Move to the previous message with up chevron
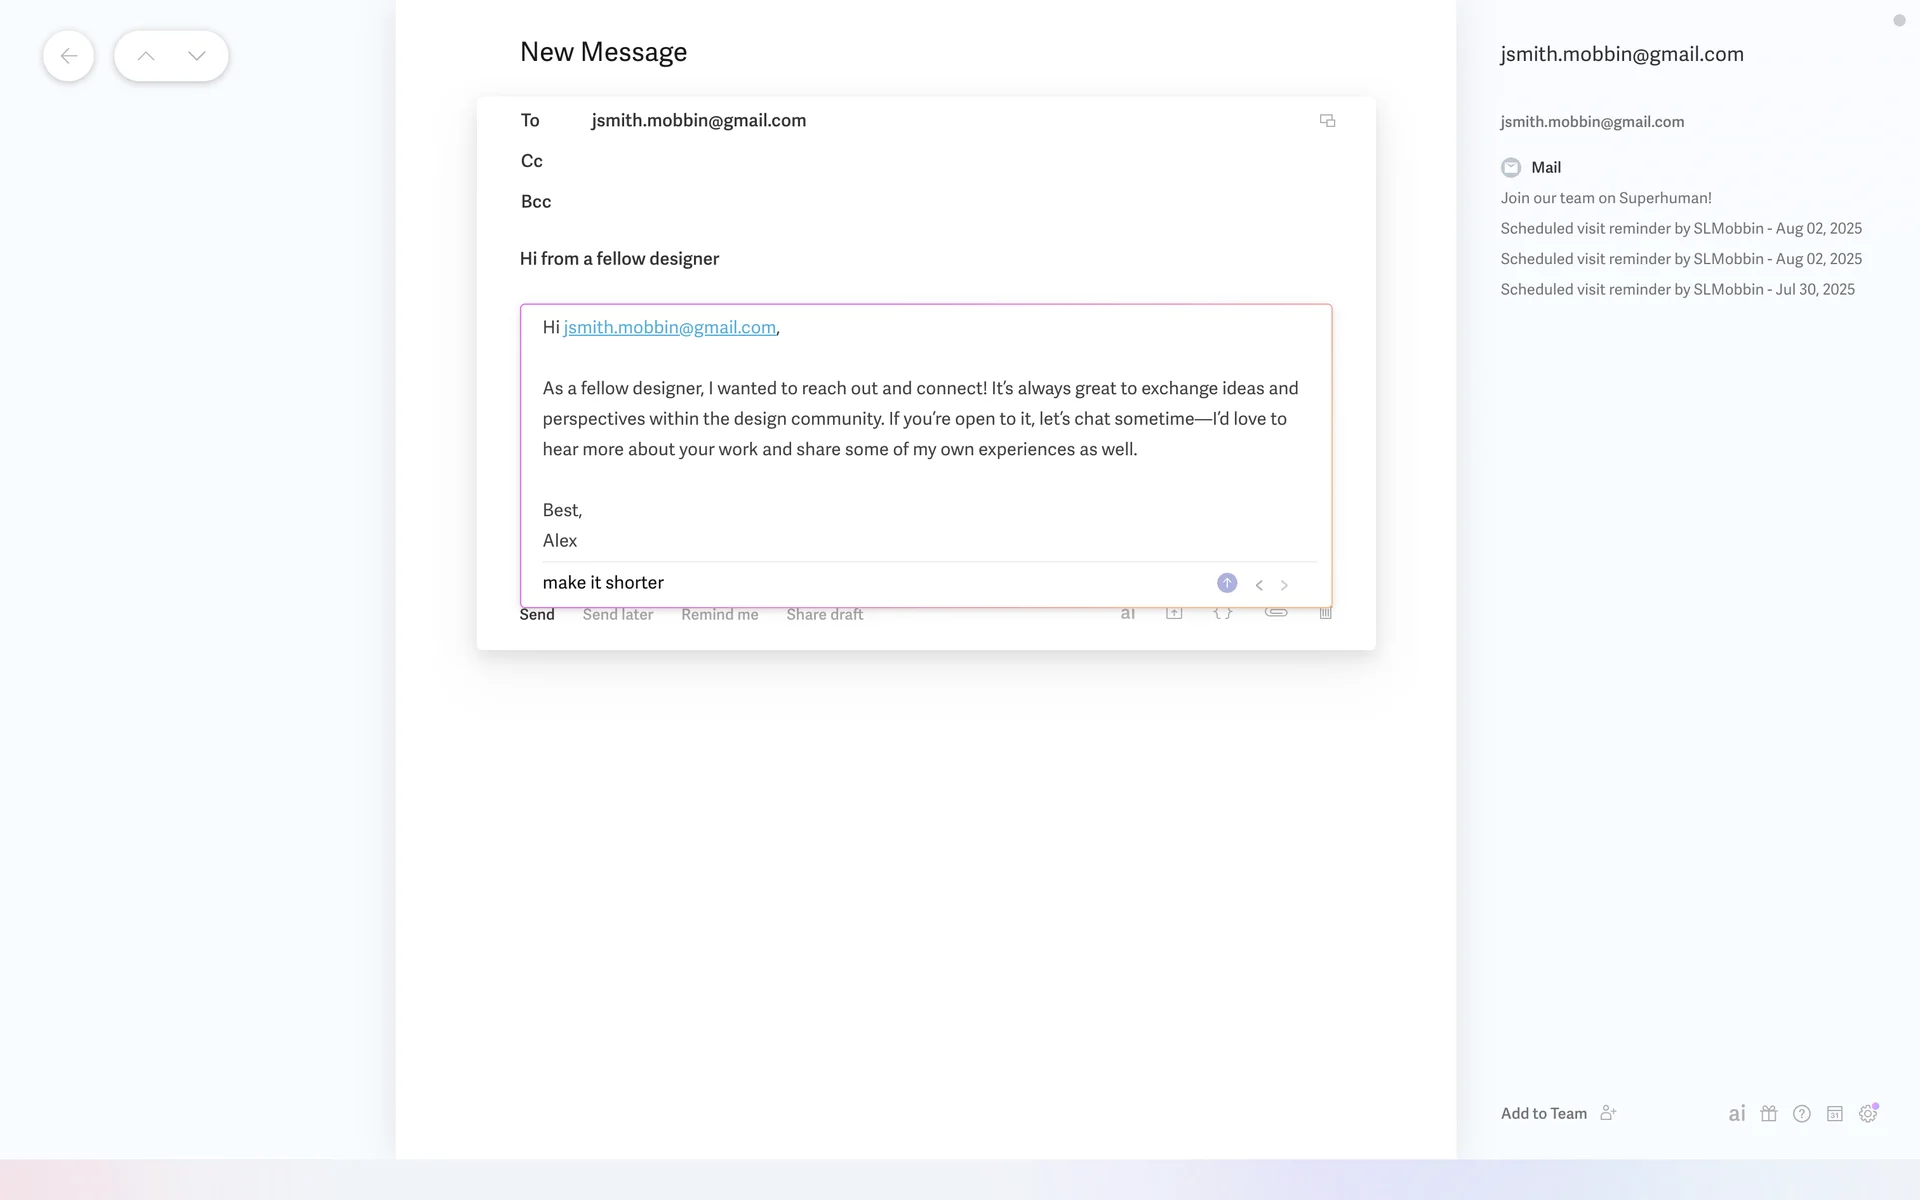This screenshot has width=1920, height=1200. click(x=146, y=56)
